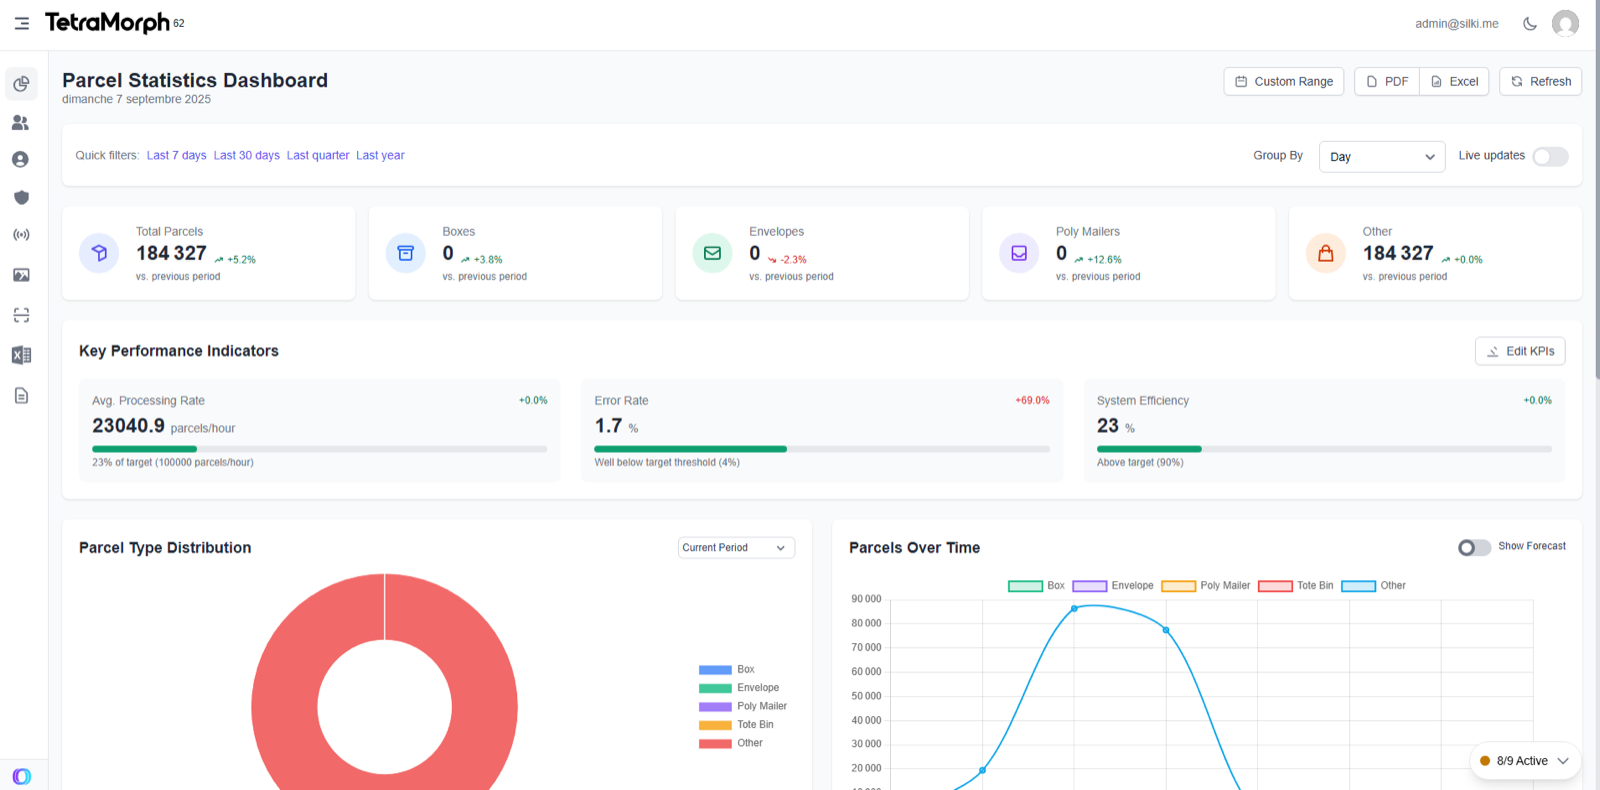The image size is (1600, 790).
Task: Open the broadcast signal sidebar icon
Action: tap(21, 235)
